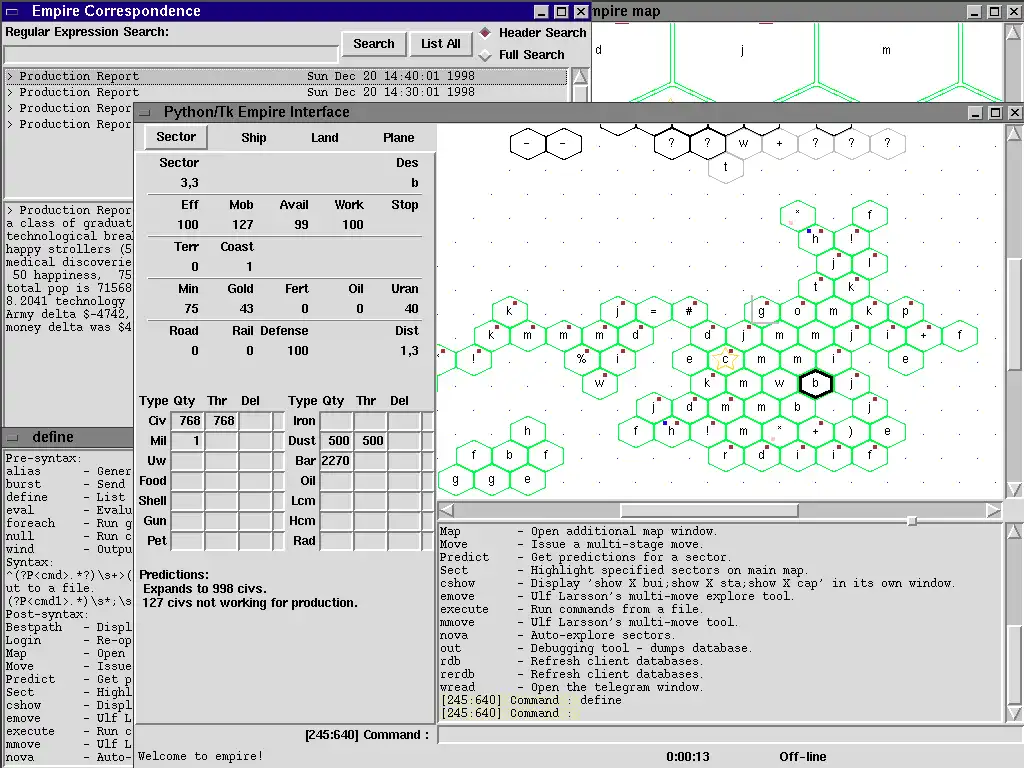
Task: Select the Production Report from 14:30:01
Action: (x=286, y=92)
